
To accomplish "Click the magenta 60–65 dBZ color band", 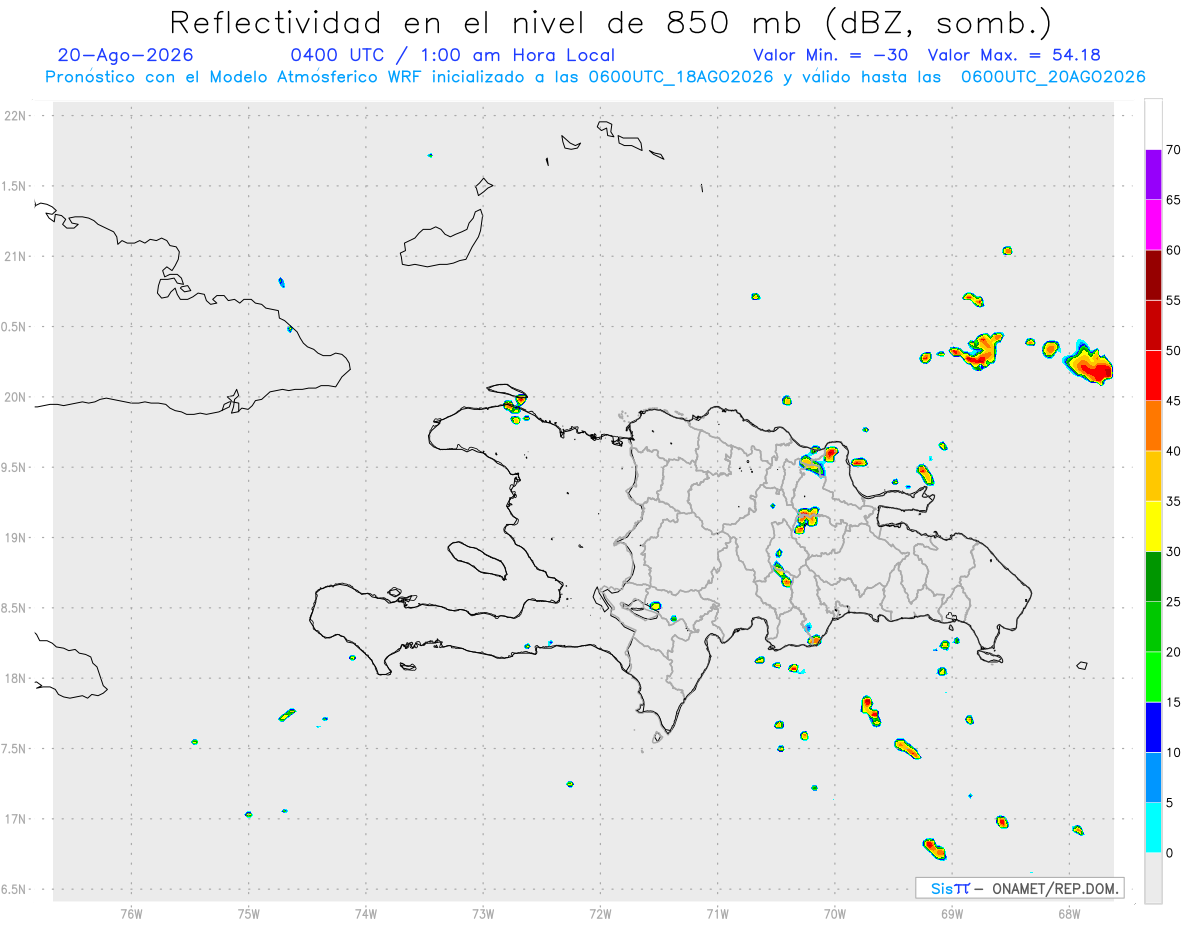I will pyautogui.click(x=1153, y=224).
